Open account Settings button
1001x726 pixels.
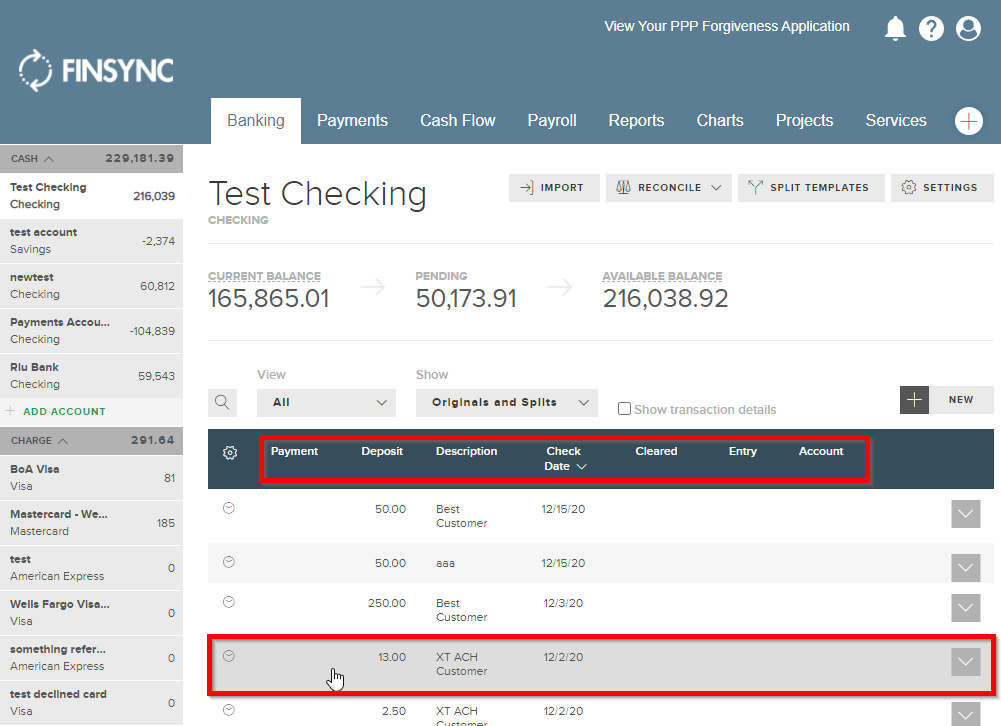[x=942, y=188]
